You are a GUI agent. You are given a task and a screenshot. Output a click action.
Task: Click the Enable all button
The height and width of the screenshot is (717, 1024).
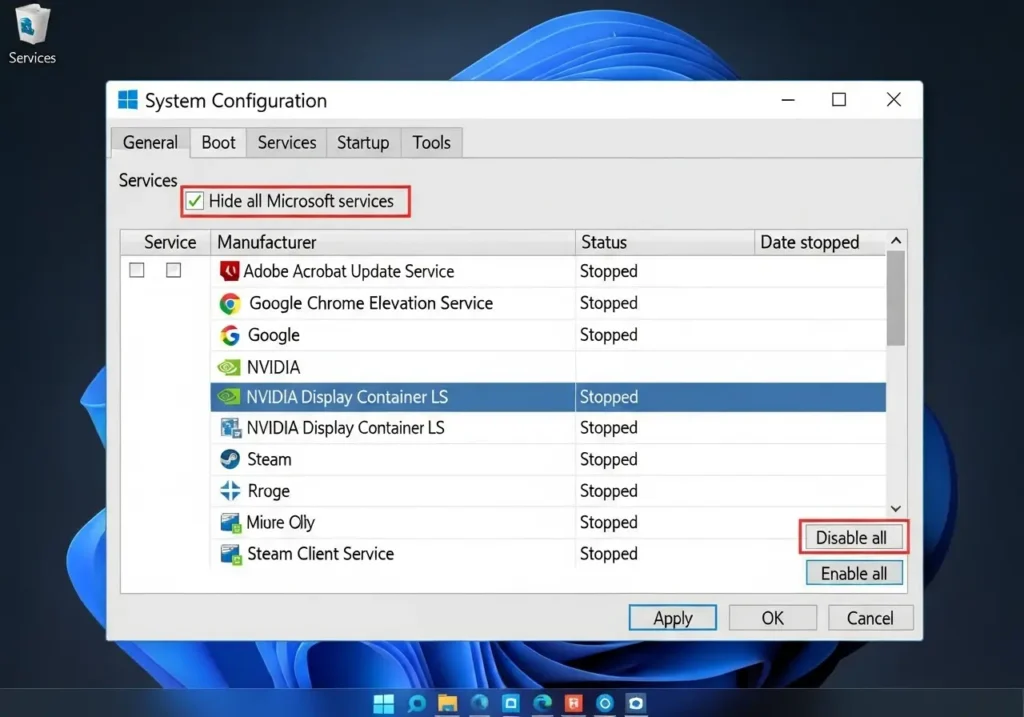(x=854, y=573)
